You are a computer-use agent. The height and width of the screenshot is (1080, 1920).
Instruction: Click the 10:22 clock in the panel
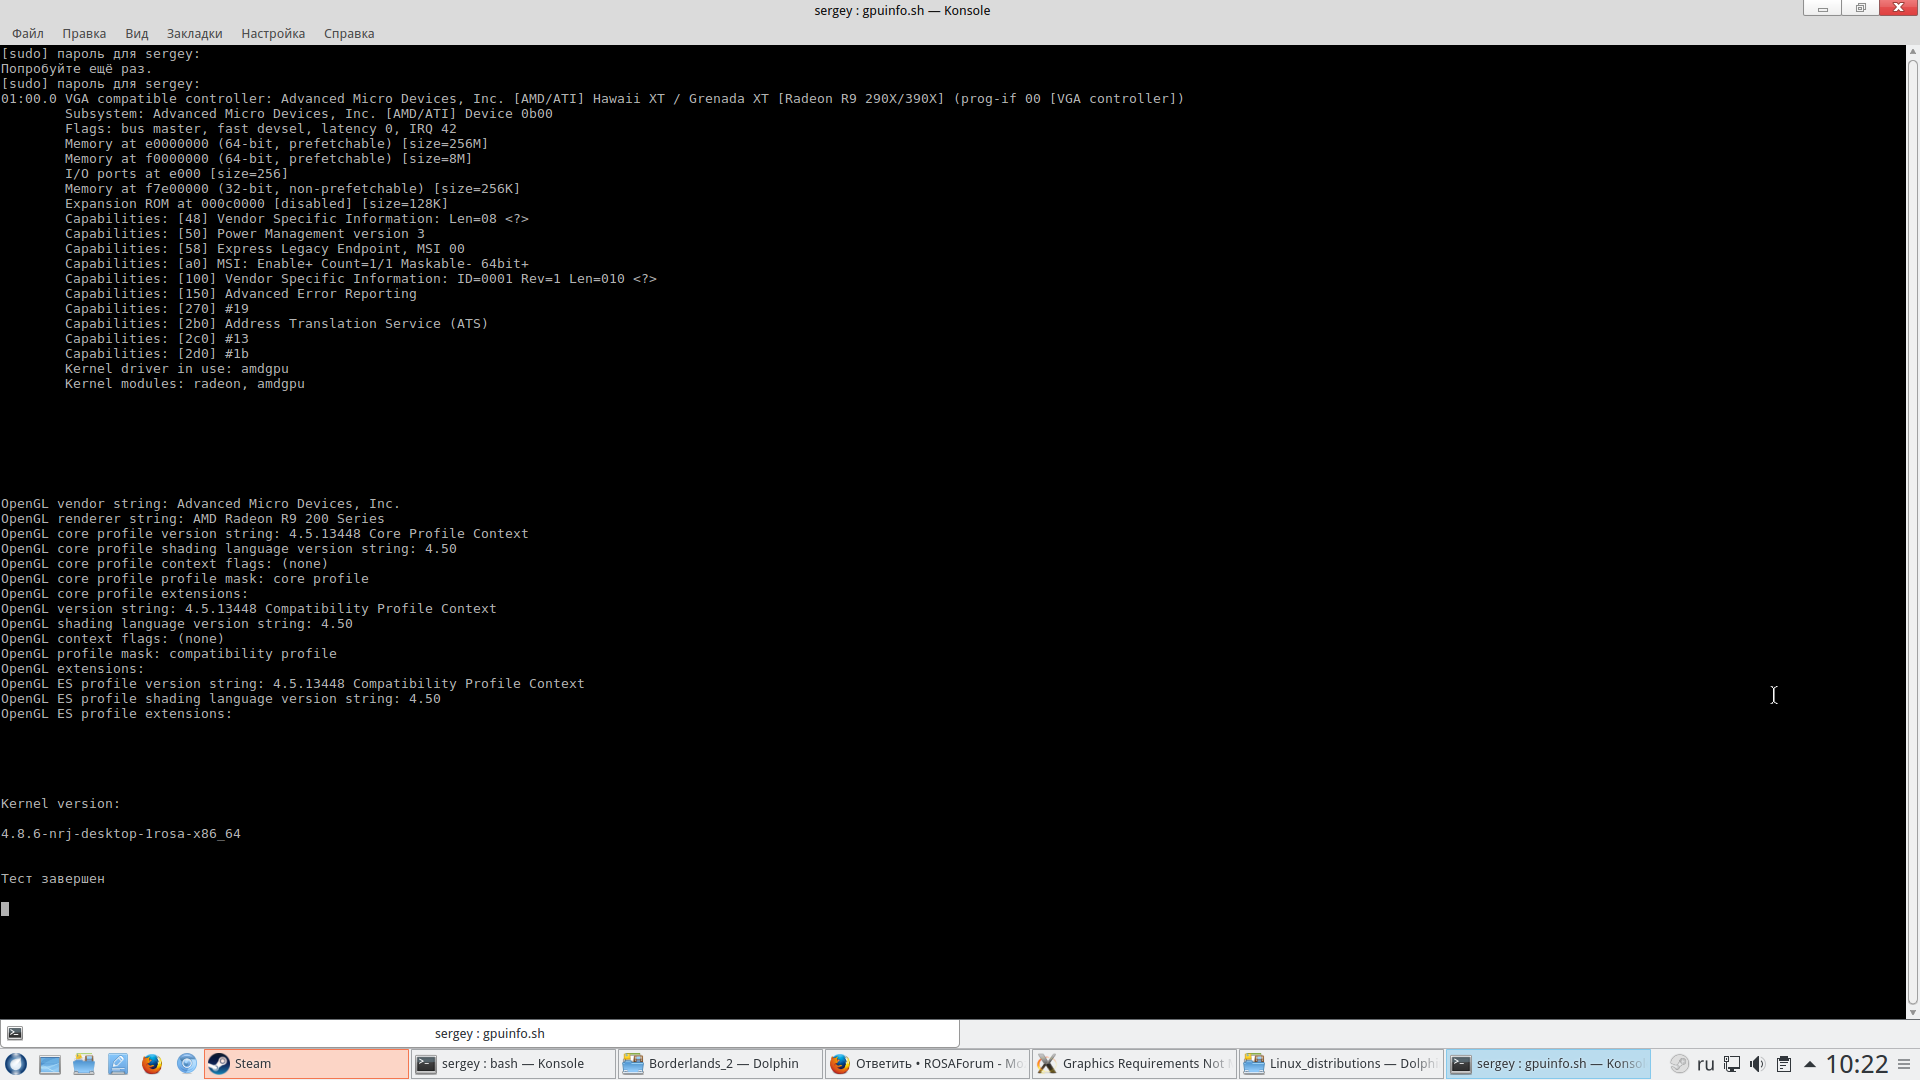[1857, 1064]
